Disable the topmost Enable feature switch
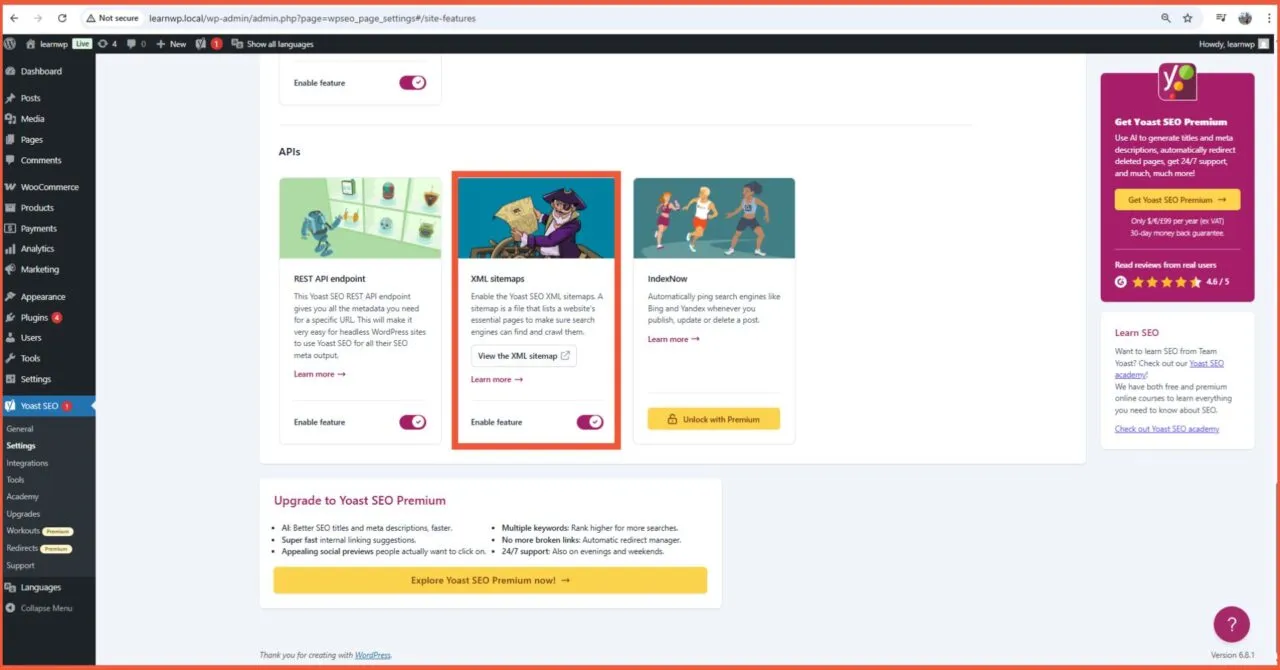This screenshot has height=670, width=1280. [x=413, y=82]
